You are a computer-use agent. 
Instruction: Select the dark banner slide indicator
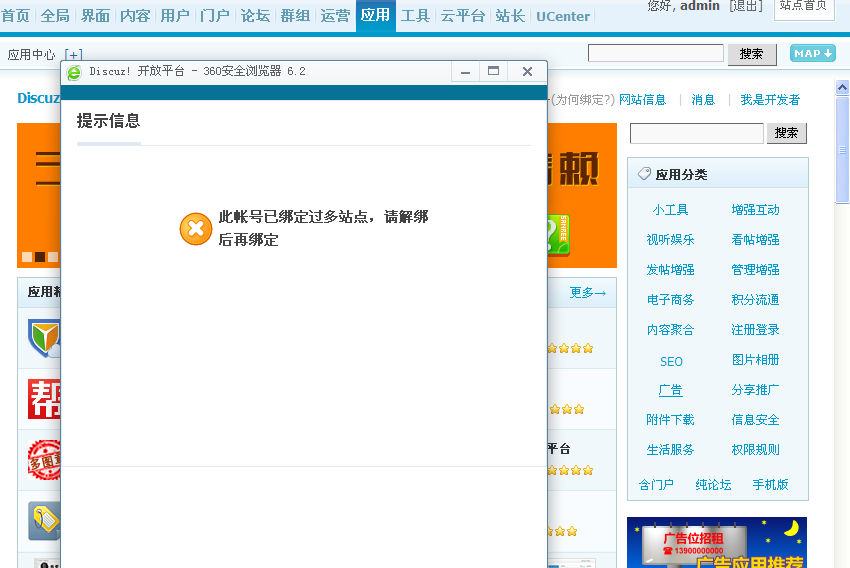click(x=40, y=257)
